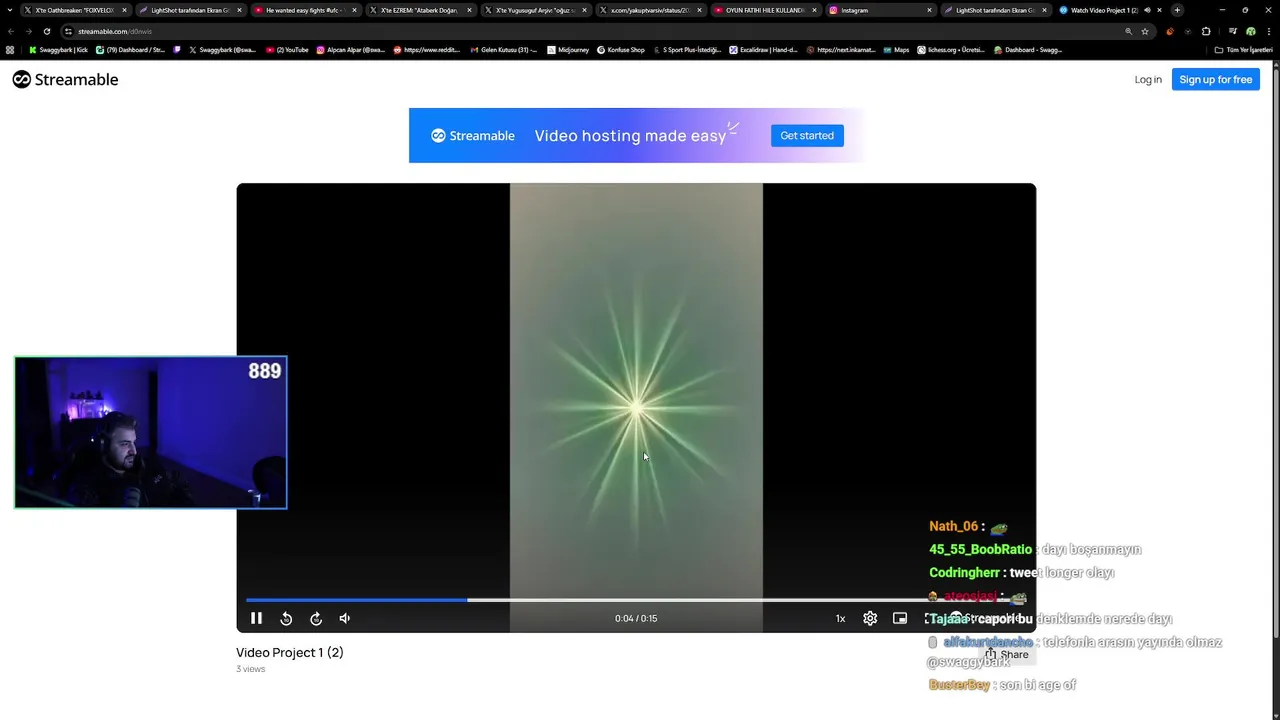Viewport: 1280px width, 720px height.
Task: Click the Video hosting made easy banner
Action: (x=636, y=135)
